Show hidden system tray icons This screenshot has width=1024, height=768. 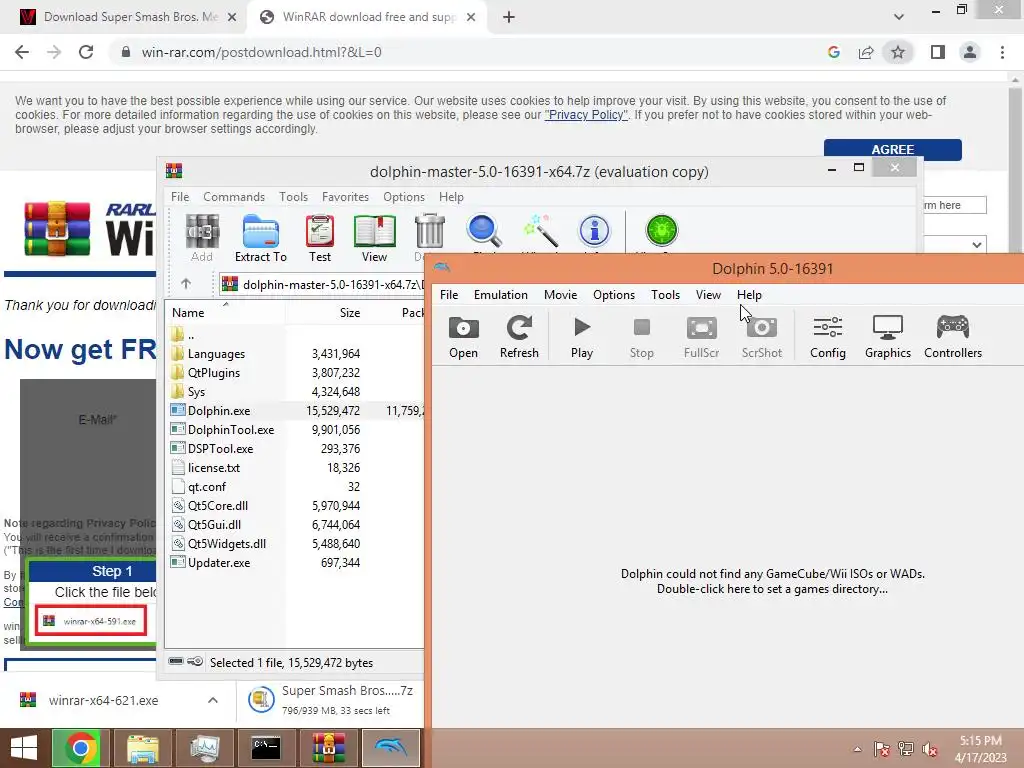click(x=857, y=749)
